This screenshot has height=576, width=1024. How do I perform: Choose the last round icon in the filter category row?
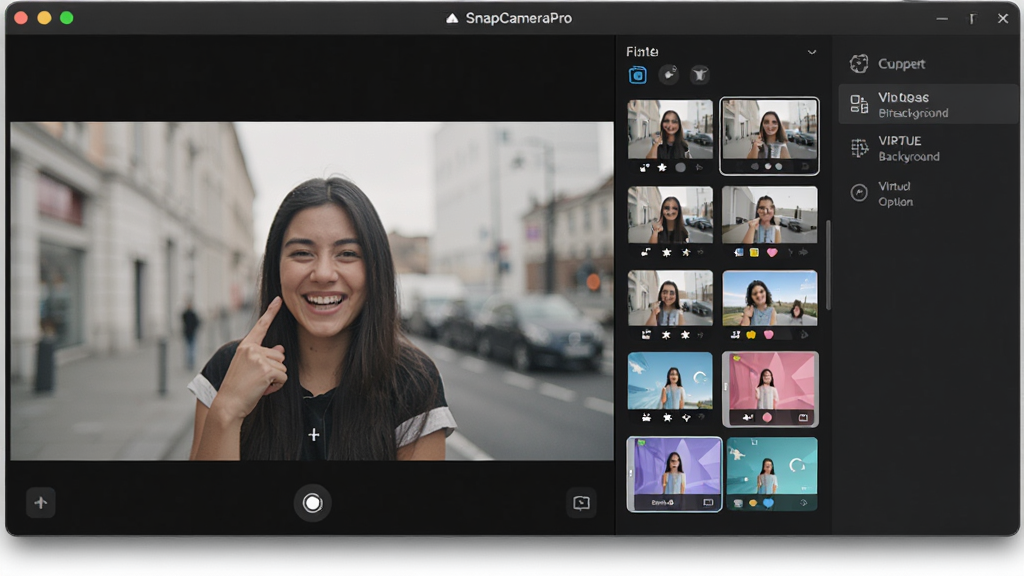pos(700,74)
